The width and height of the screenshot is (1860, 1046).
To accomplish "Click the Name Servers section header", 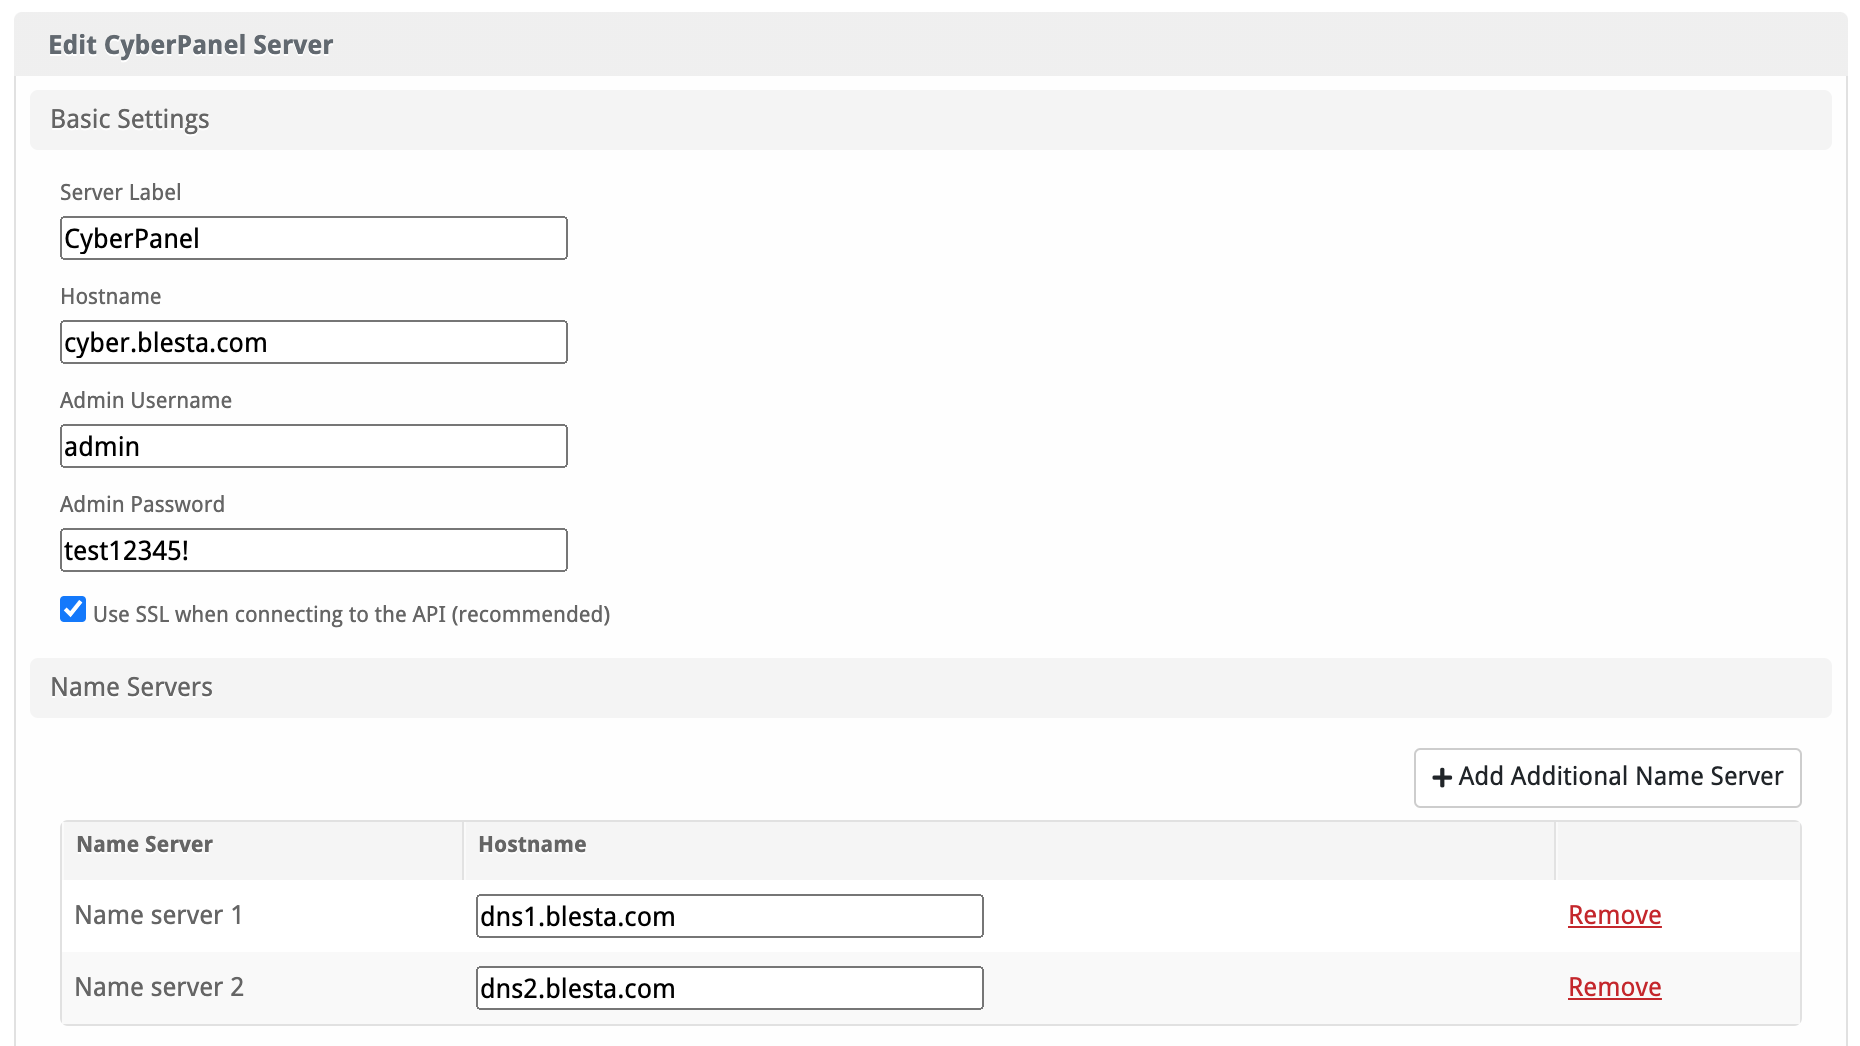I will [132, 687].
